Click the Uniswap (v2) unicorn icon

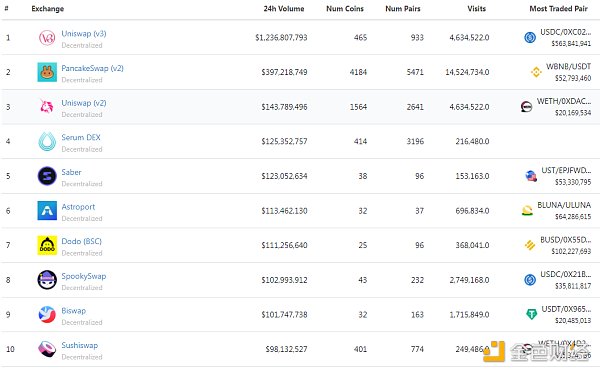coord(47,107)
